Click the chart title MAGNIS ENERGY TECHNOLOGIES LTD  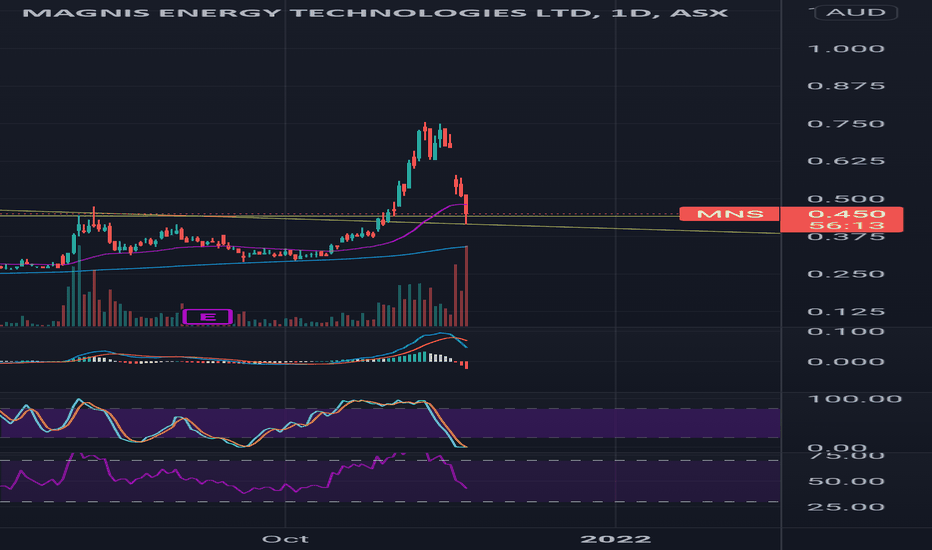click(309, 12)
